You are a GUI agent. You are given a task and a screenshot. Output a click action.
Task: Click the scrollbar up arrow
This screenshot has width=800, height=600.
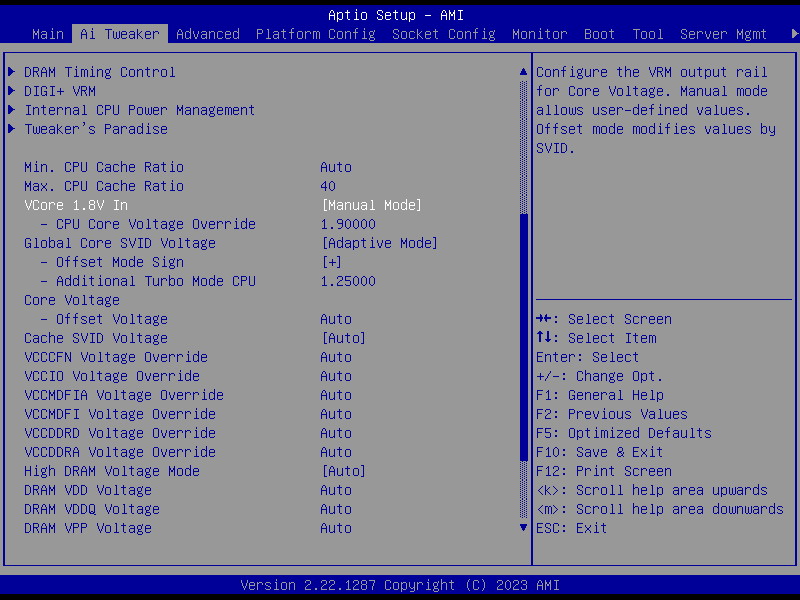[523, 72]
